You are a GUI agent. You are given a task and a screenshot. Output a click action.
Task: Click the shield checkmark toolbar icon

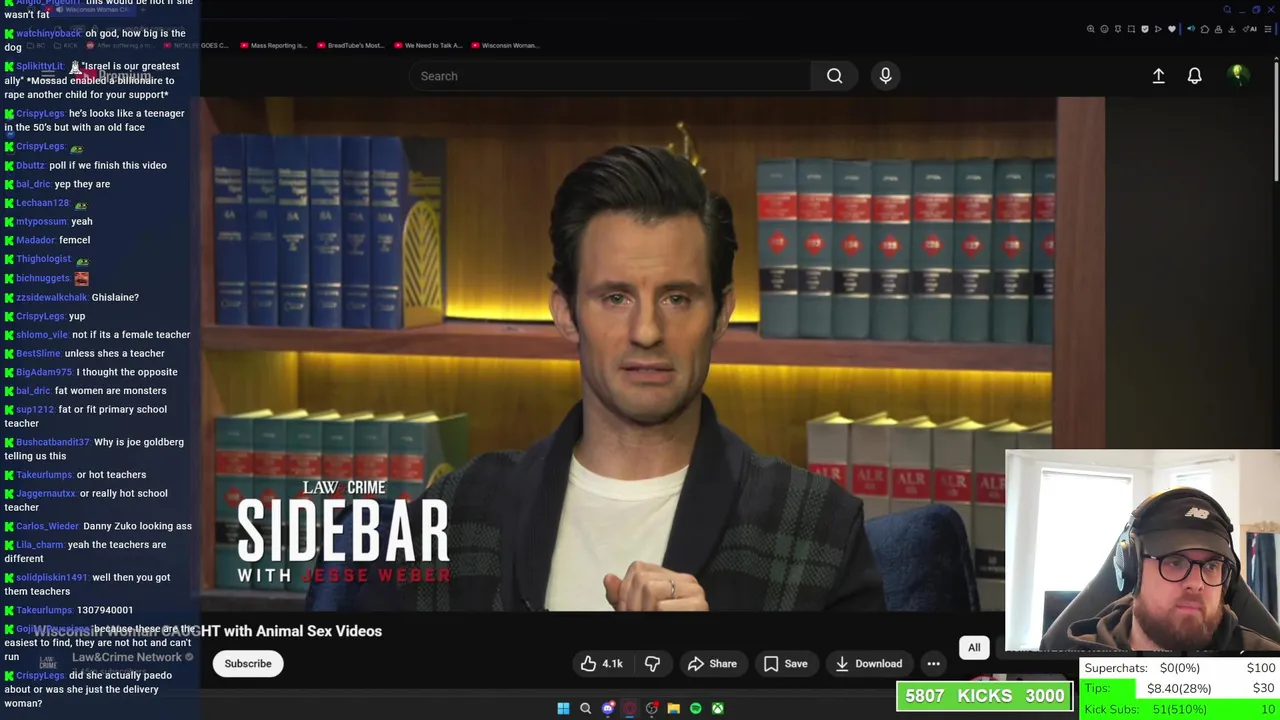click(1145, 29)
